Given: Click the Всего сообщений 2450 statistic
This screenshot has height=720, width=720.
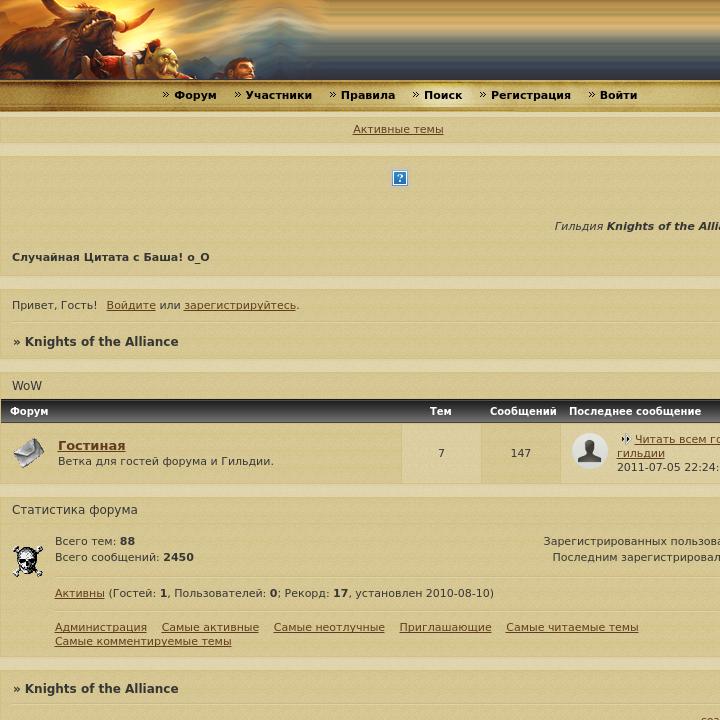Looking at the screenshot, I should pos(124,557).
